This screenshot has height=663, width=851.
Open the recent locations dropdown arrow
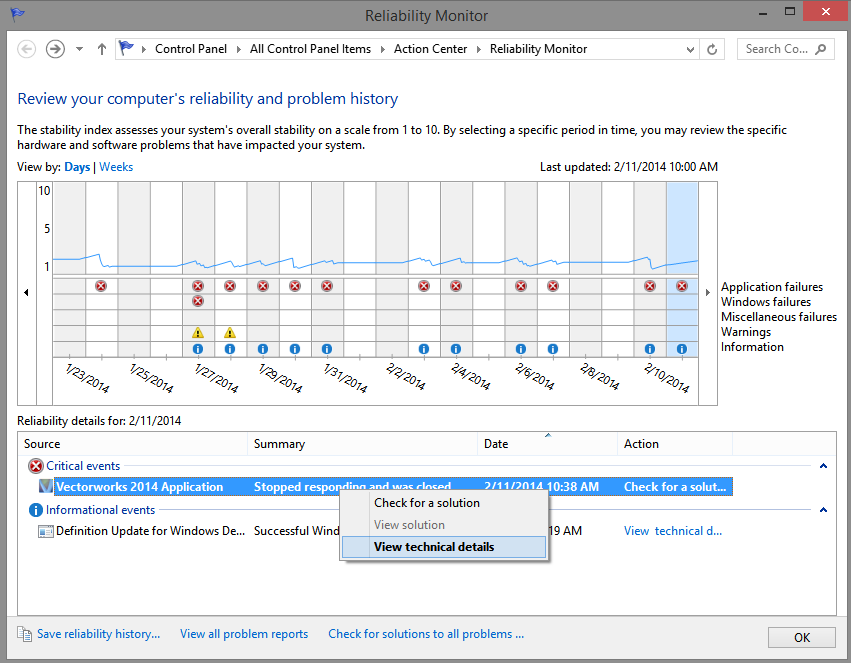(x=80, y=49)
